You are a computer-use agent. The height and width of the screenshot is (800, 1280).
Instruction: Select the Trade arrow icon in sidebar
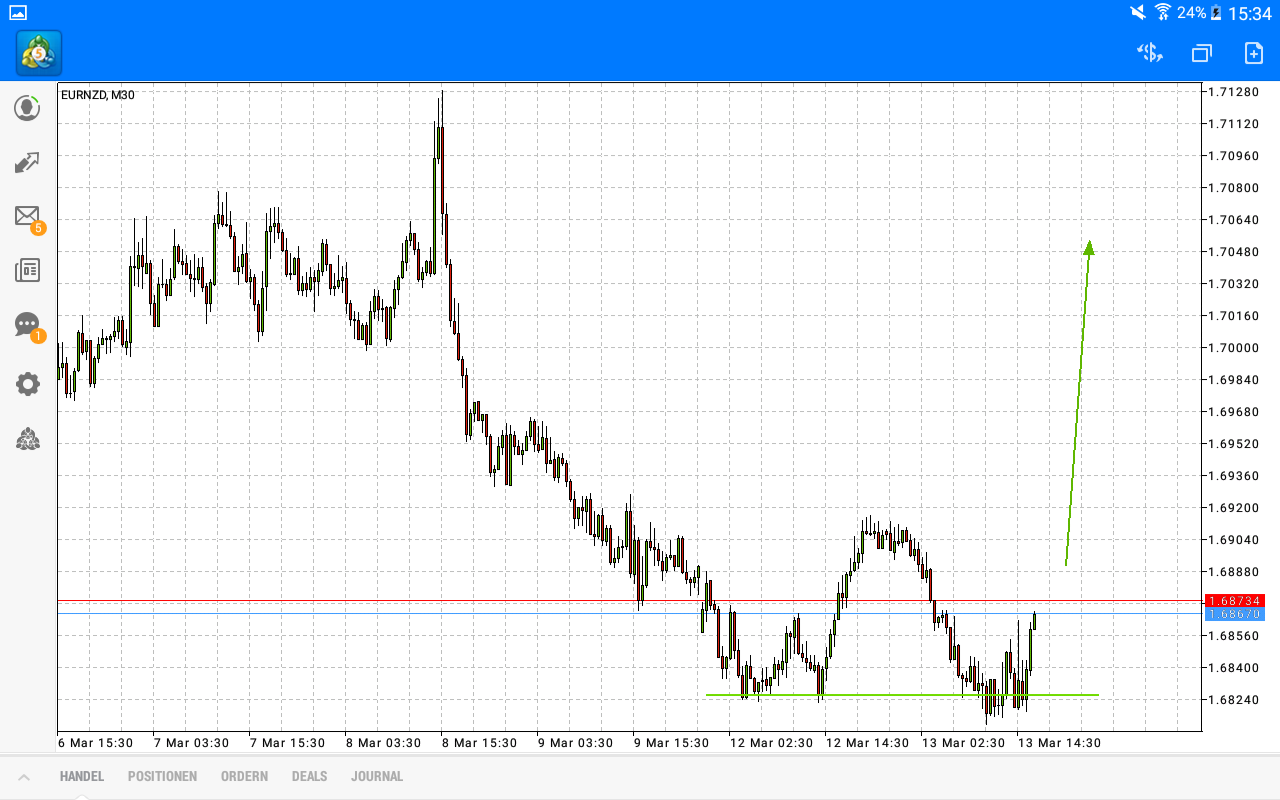click(x=27, y=162)
